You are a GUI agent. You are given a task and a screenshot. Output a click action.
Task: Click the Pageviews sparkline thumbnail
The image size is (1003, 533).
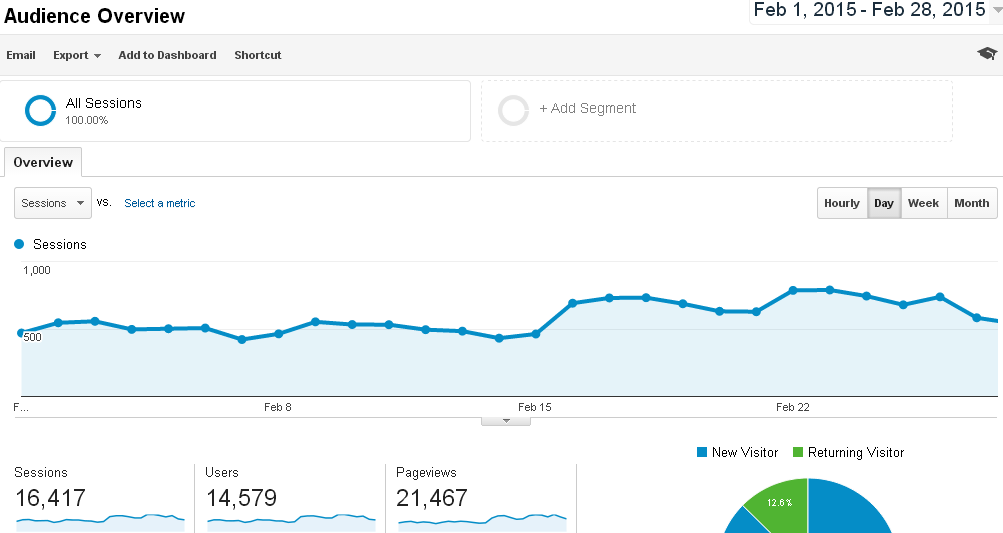(x=482, y=521)
